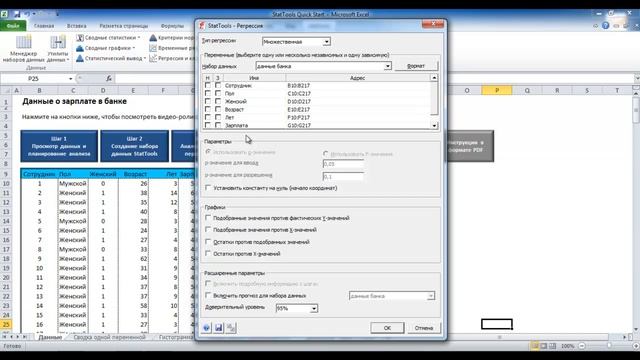Click the variable list scrollbar down arrow
The height and width of the screenshot is (360, 640).
pyautogui.click(x=434, y=125)
